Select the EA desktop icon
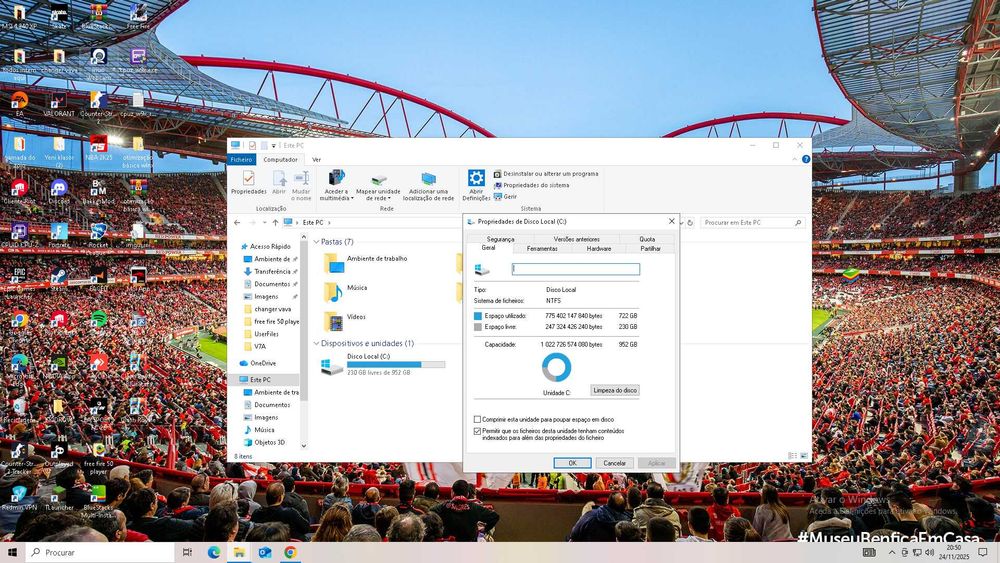The width and height of the screenshot is (1000, 563). [19, 105]
